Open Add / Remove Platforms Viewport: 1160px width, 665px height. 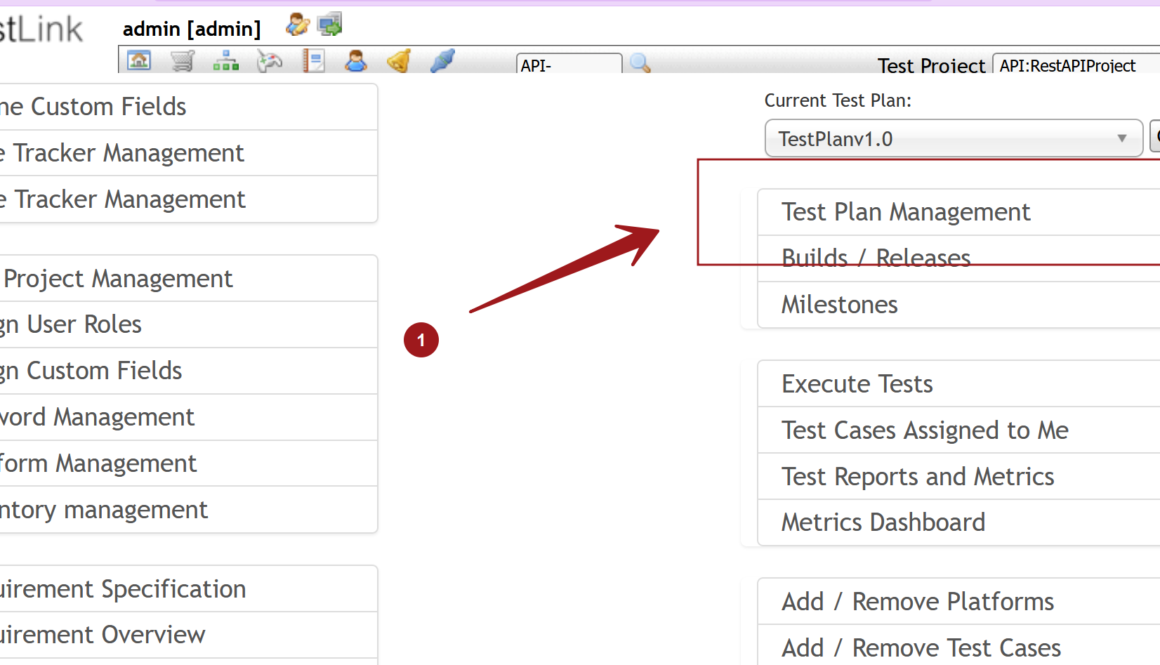(x=917, y=602)
